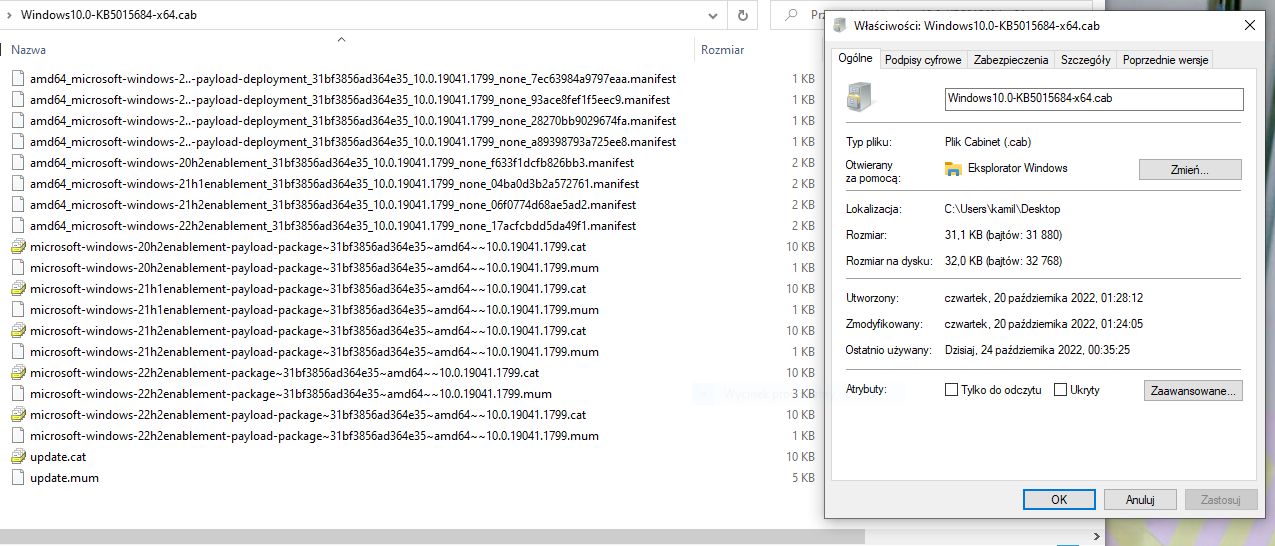Select the amd64 22h2enablement manifest file name
The height and width of the screenshot is (546, 1275).
point(333,226)
